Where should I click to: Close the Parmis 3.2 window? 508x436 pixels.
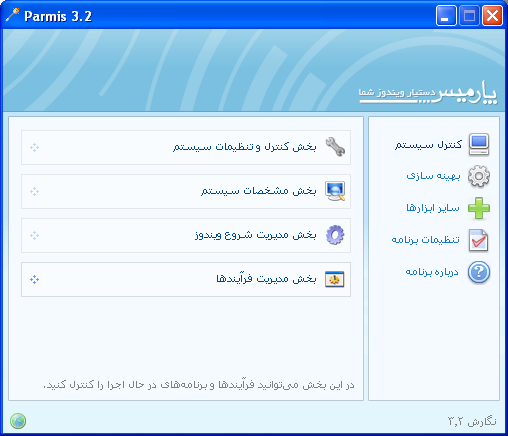coord(492,16)
